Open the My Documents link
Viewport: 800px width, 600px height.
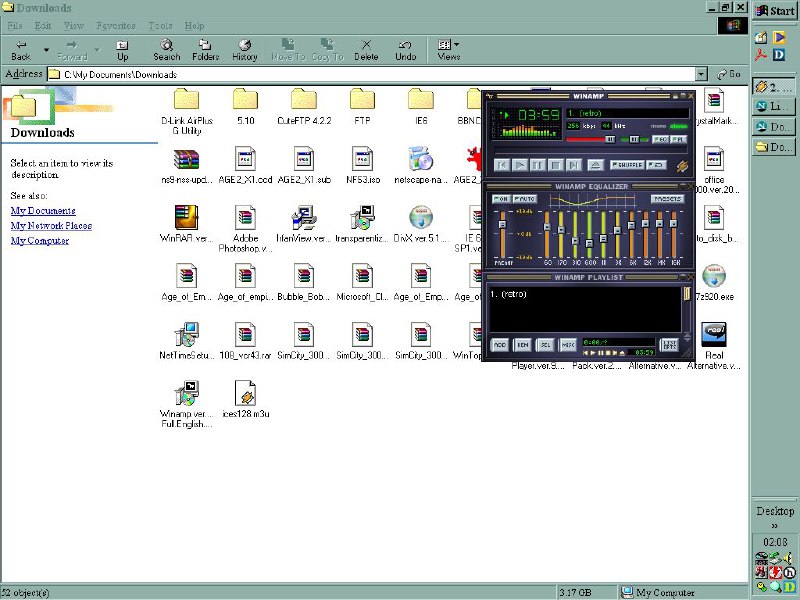click(43, 211)
